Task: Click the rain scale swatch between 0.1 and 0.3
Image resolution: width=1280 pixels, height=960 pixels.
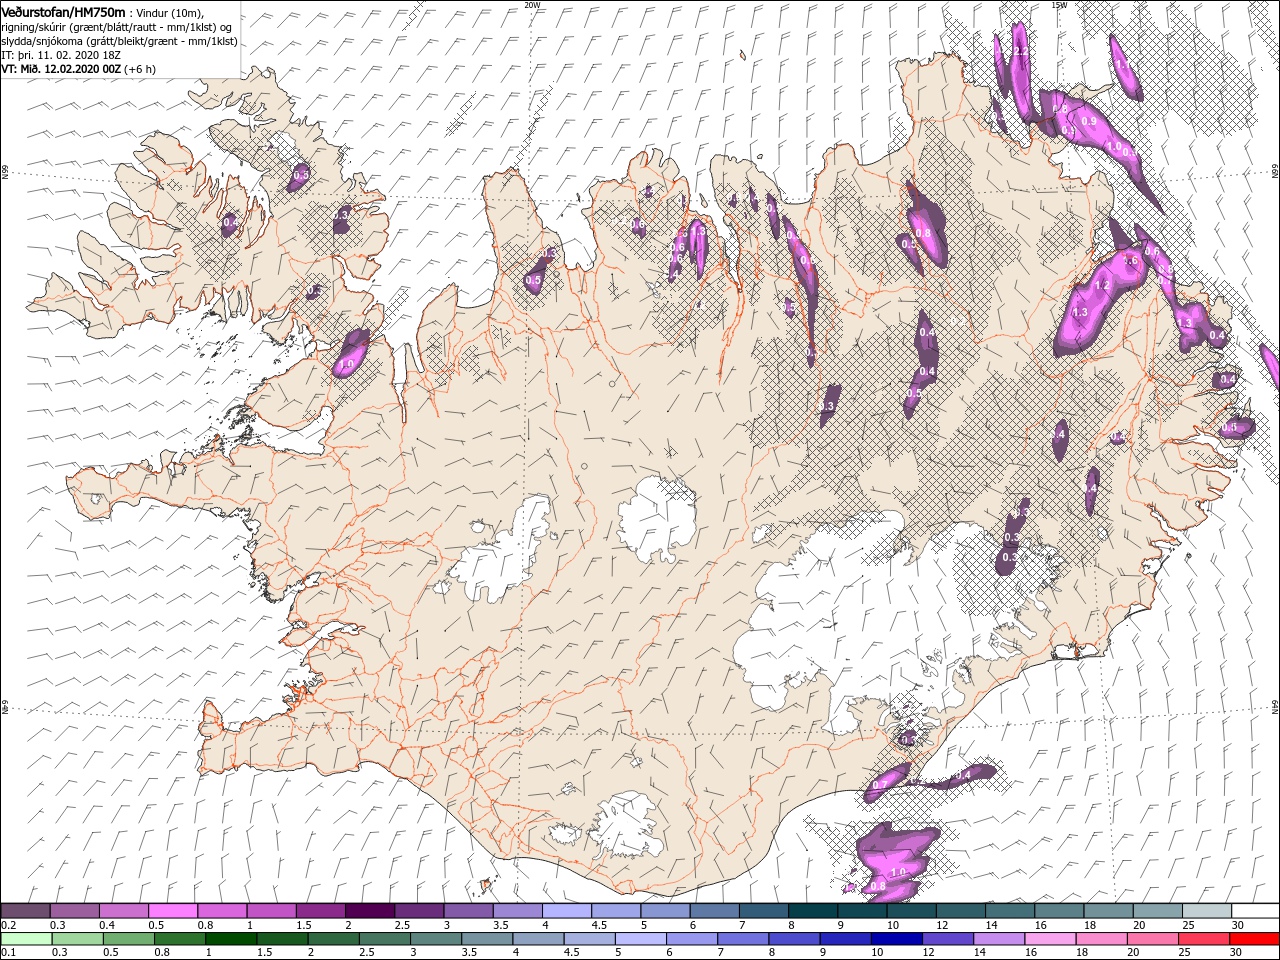Action: coord(26,939)
